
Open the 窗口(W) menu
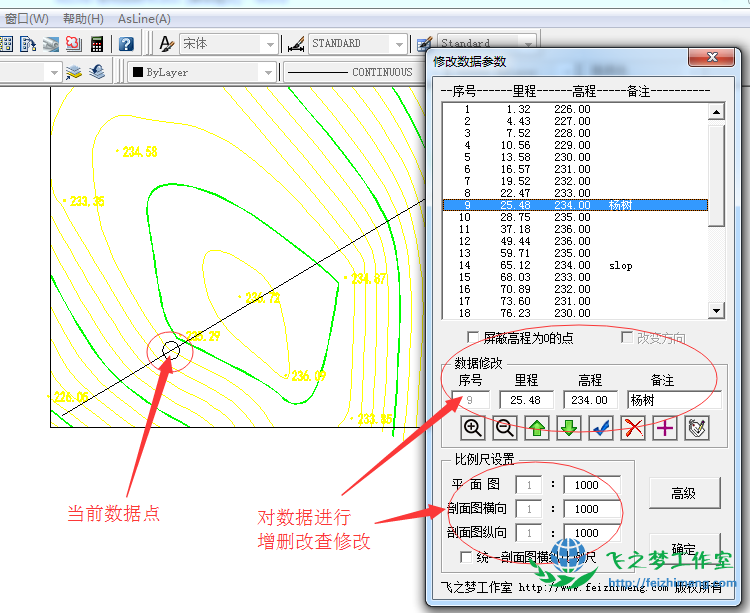(x=27, y=19)
